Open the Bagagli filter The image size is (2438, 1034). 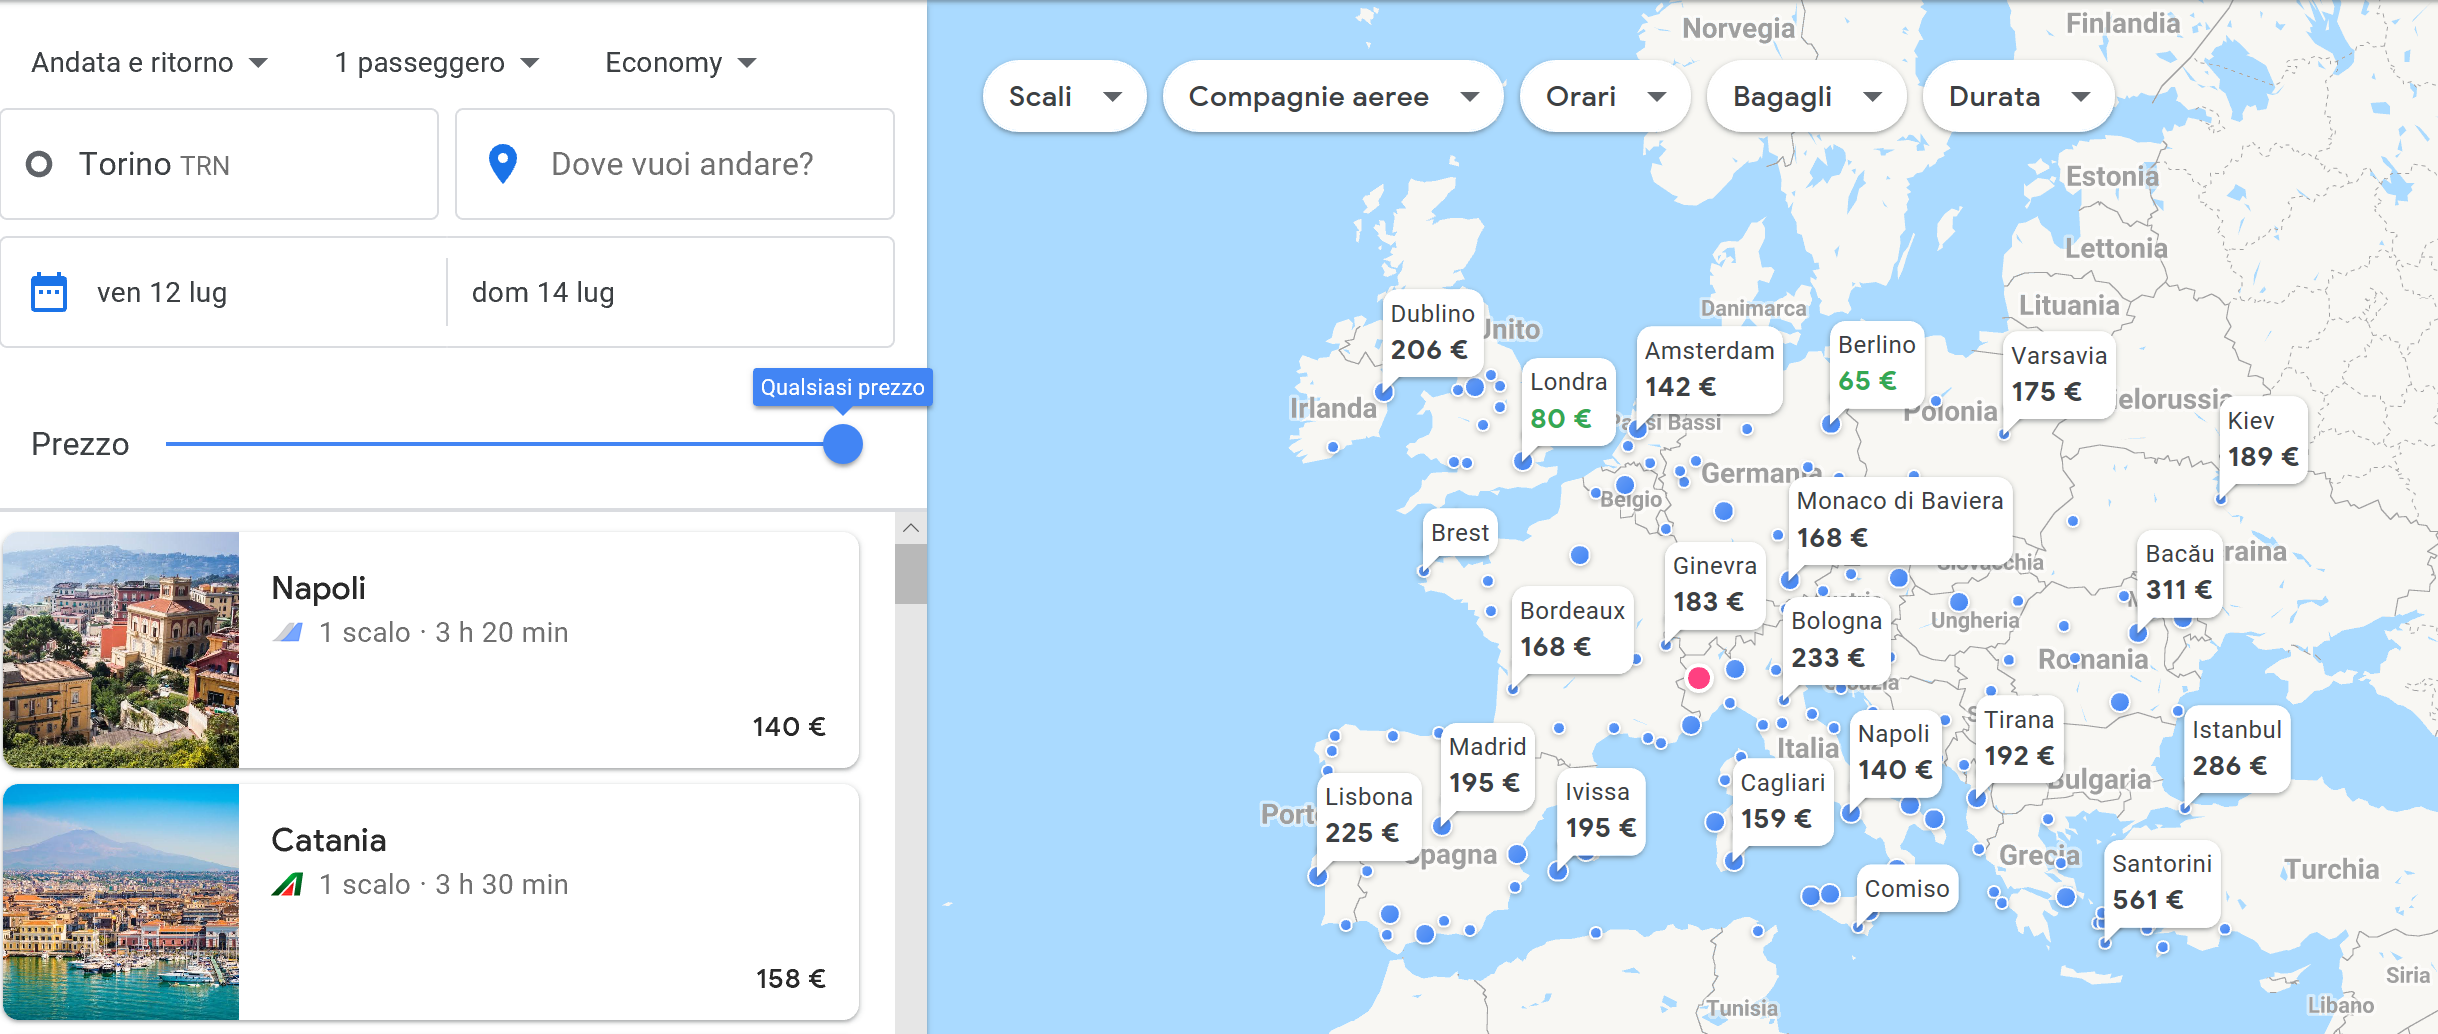(x=1806, y=97)
